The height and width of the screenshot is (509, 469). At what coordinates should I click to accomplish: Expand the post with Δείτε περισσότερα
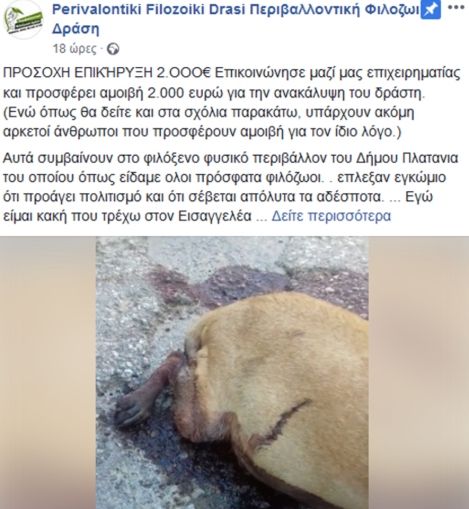tap(331, 216)
